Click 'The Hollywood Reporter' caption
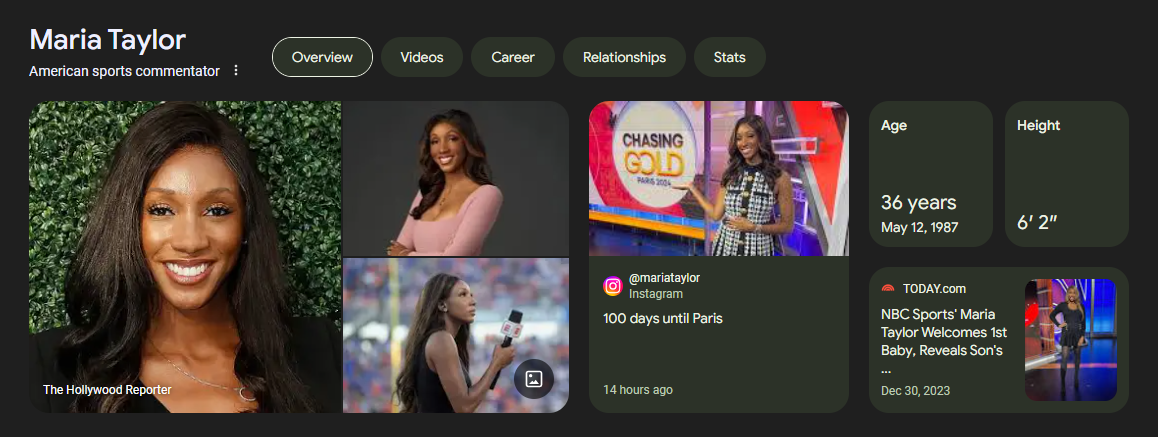The image size is (1158, 437). point(107,389)
